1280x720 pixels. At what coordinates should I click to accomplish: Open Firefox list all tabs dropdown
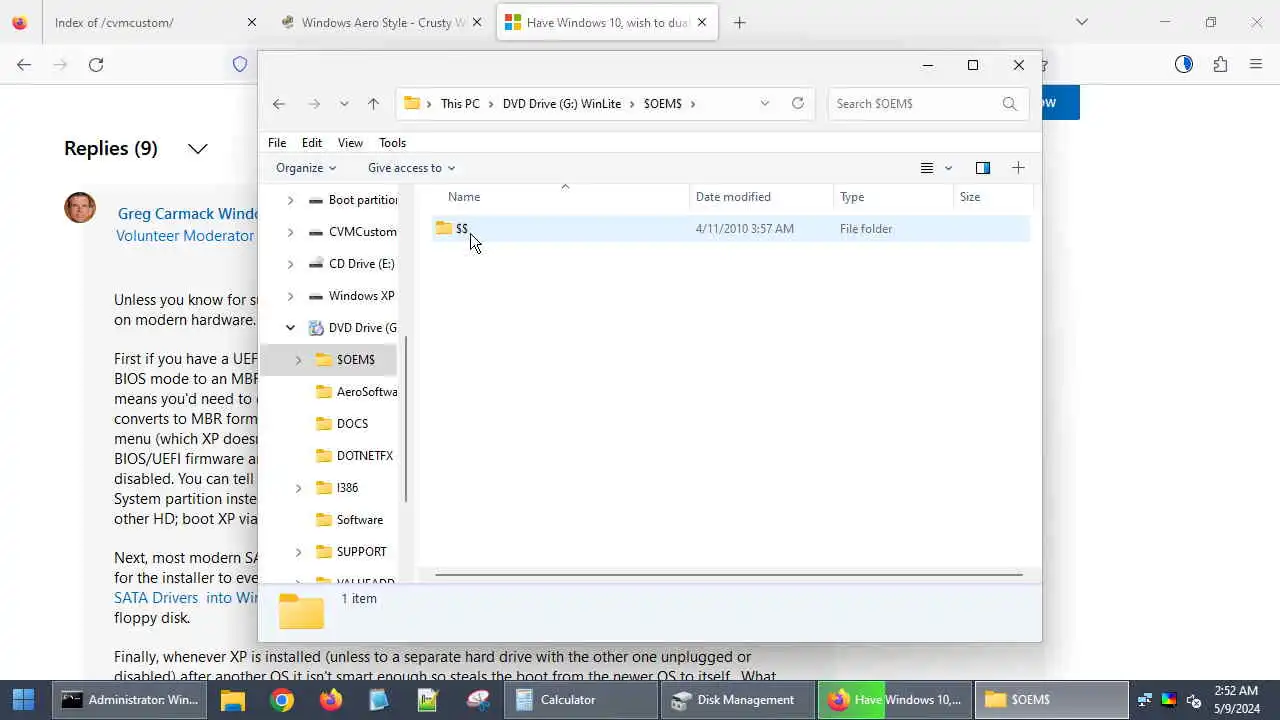(1081, 22)
